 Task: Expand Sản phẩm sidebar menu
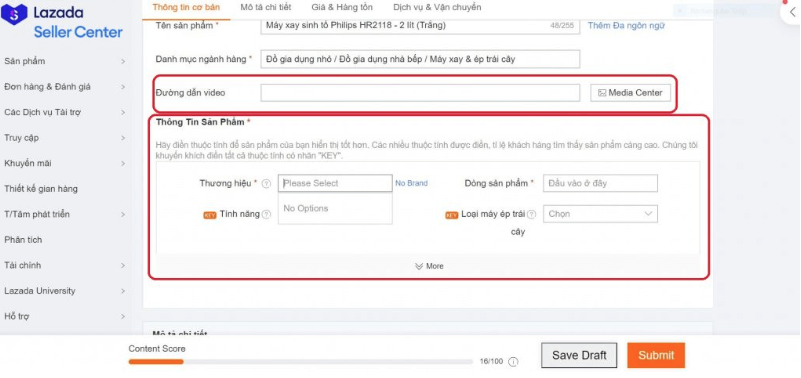[x=64, y=61]
